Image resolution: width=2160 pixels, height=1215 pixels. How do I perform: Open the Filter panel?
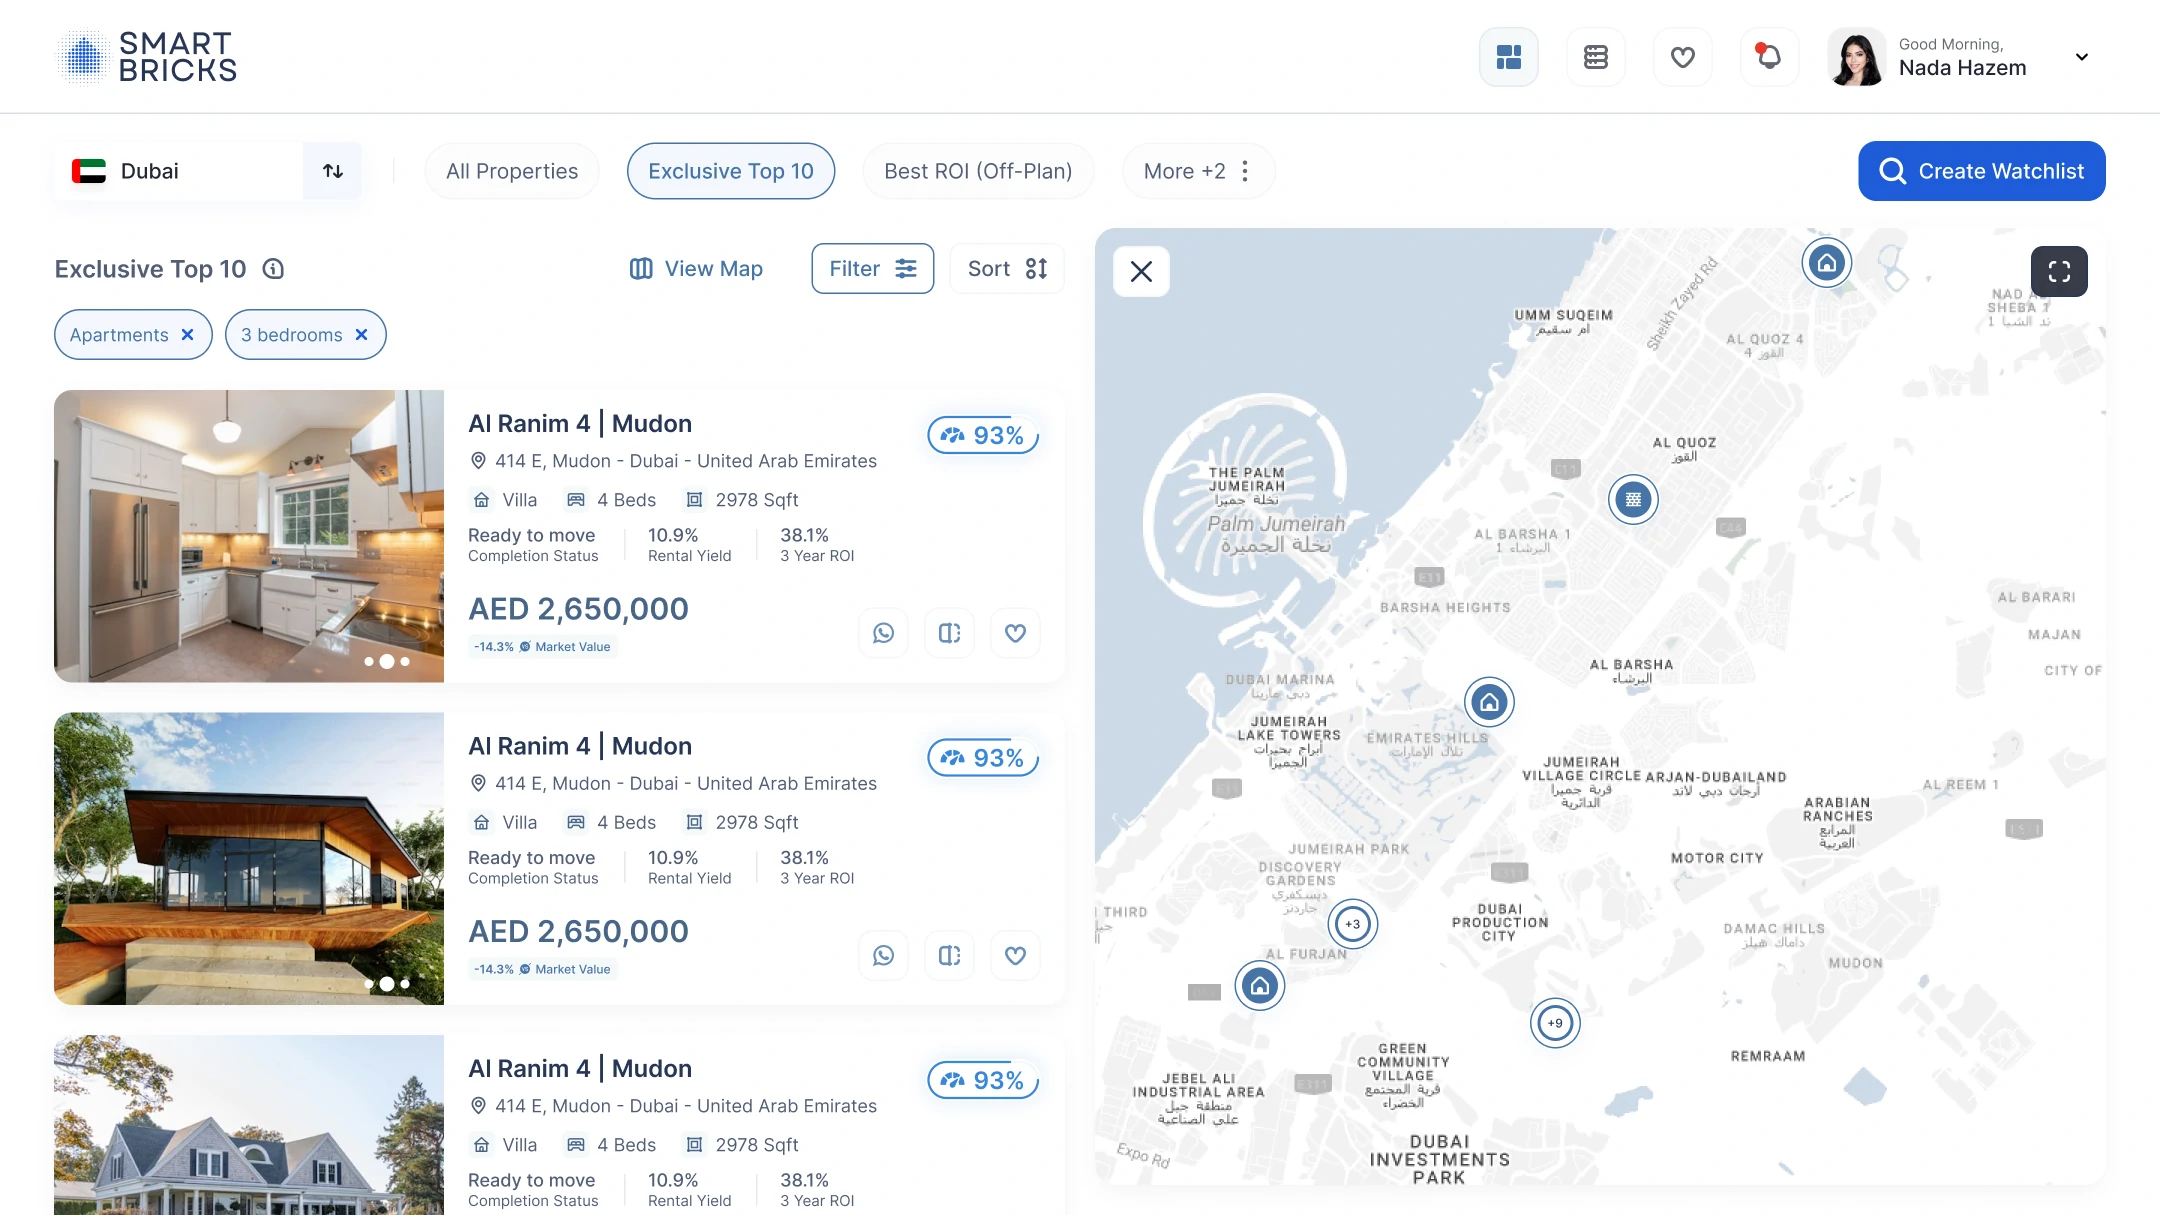coord(873,269)
